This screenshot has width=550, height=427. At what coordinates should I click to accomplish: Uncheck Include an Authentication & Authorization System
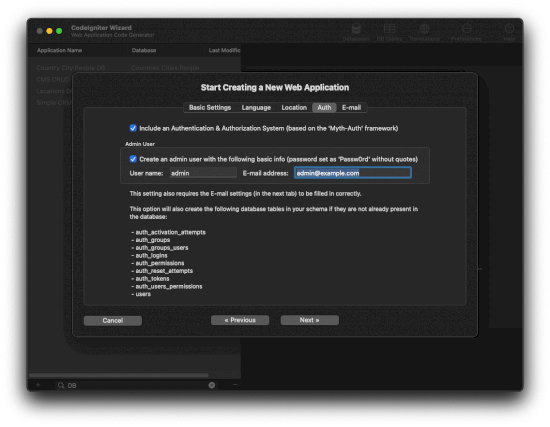click(133, 128)
